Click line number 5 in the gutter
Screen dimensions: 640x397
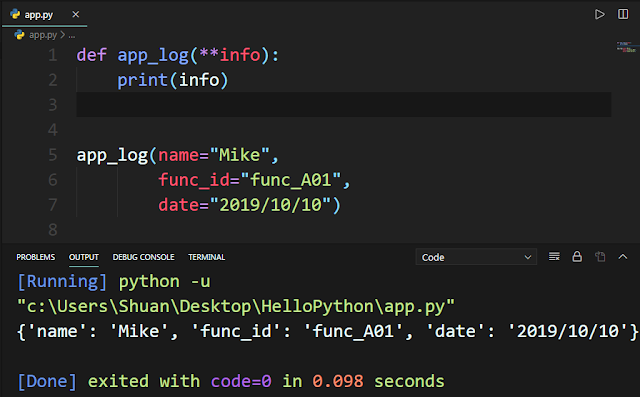[x=53, y=155]
